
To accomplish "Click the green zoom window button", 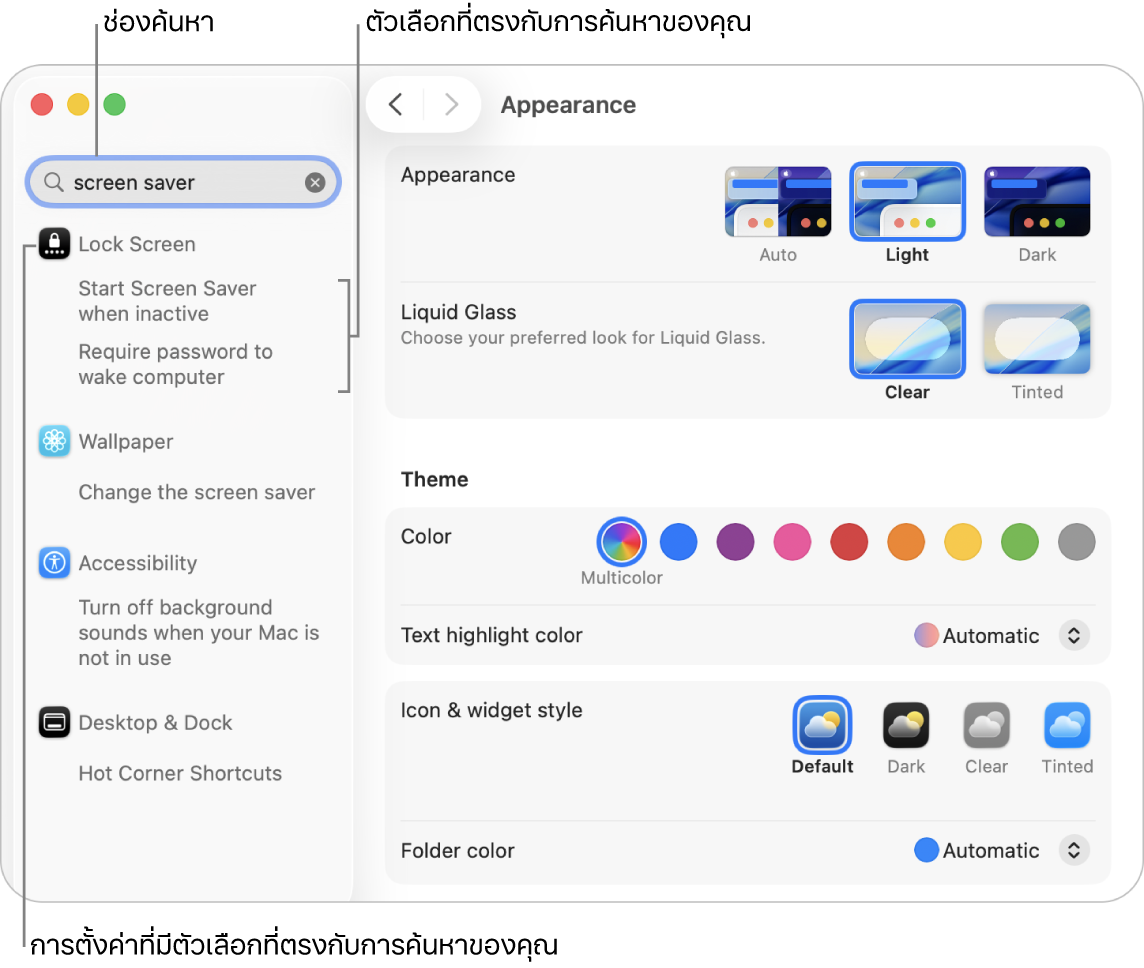I will (115, 104).
